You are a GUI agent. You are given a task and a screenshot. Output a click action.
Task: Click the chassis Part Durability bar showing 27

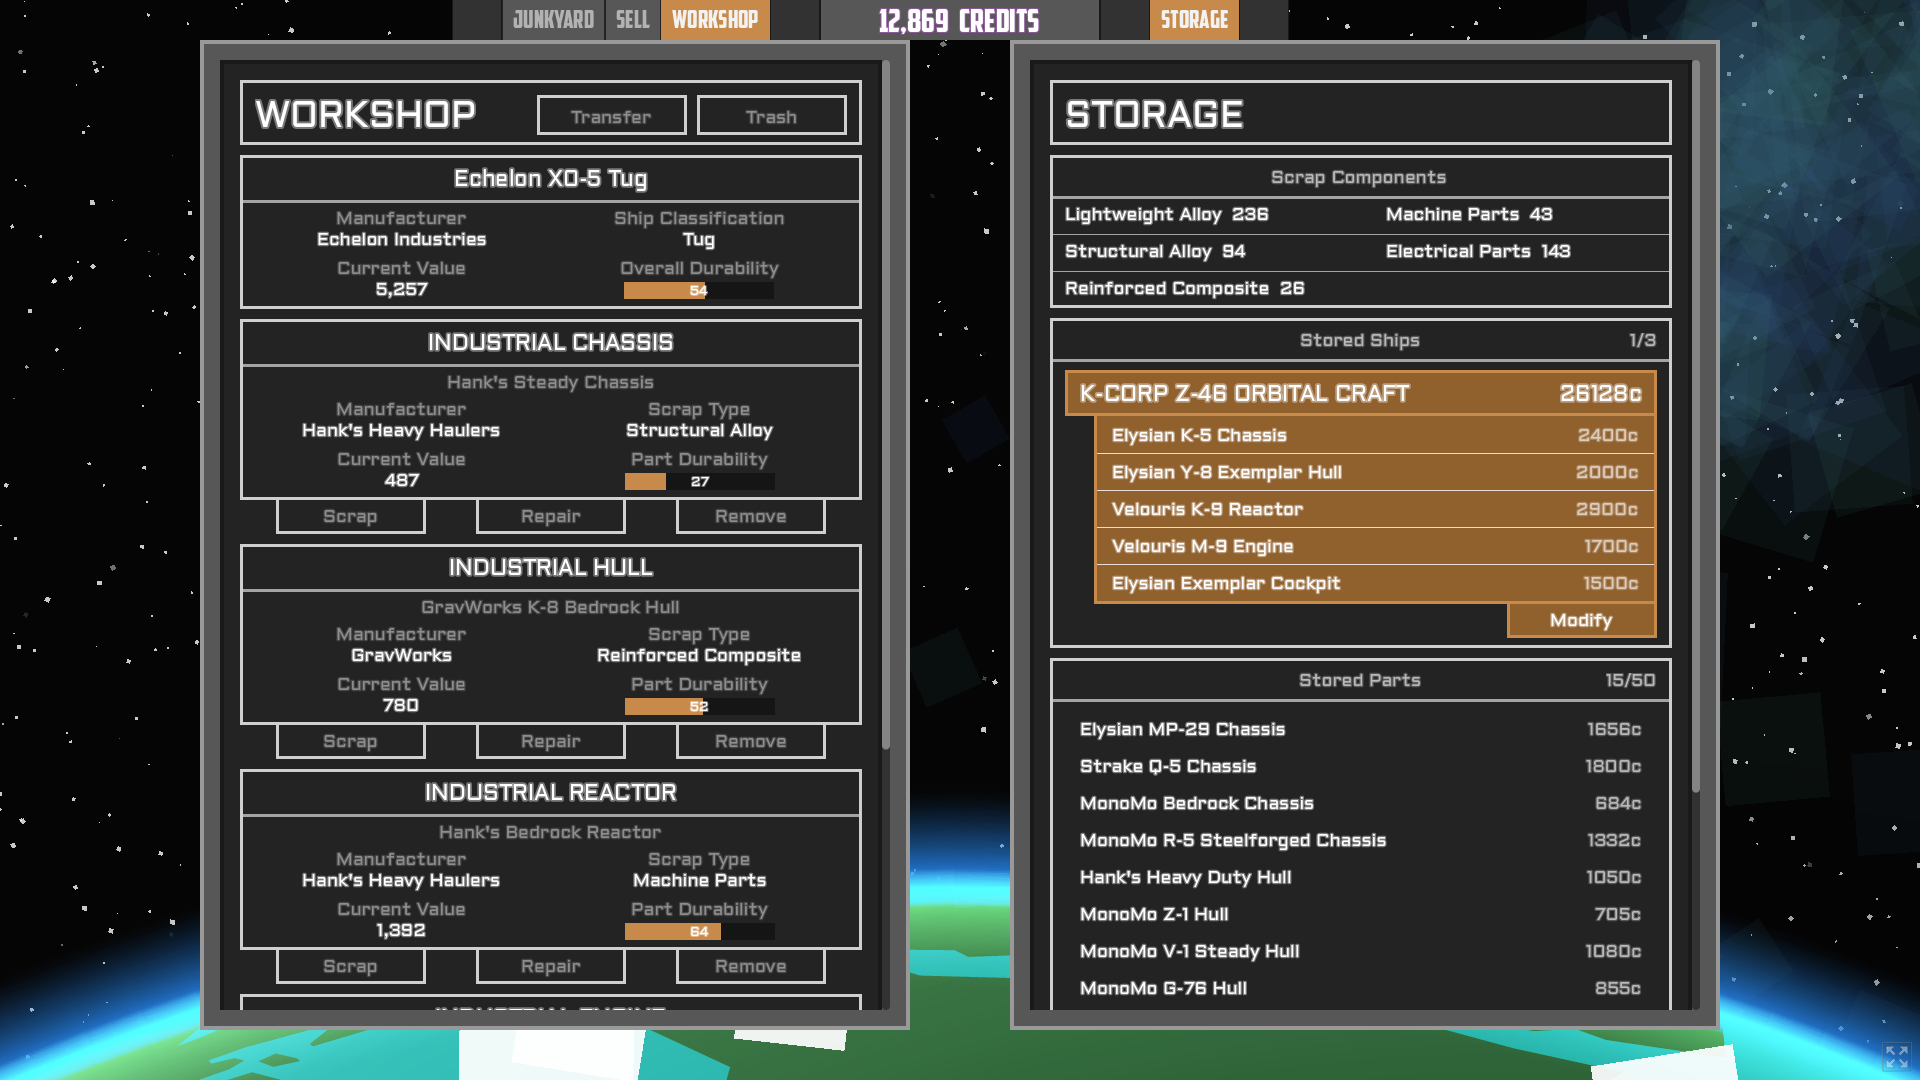tap(699, 481)
